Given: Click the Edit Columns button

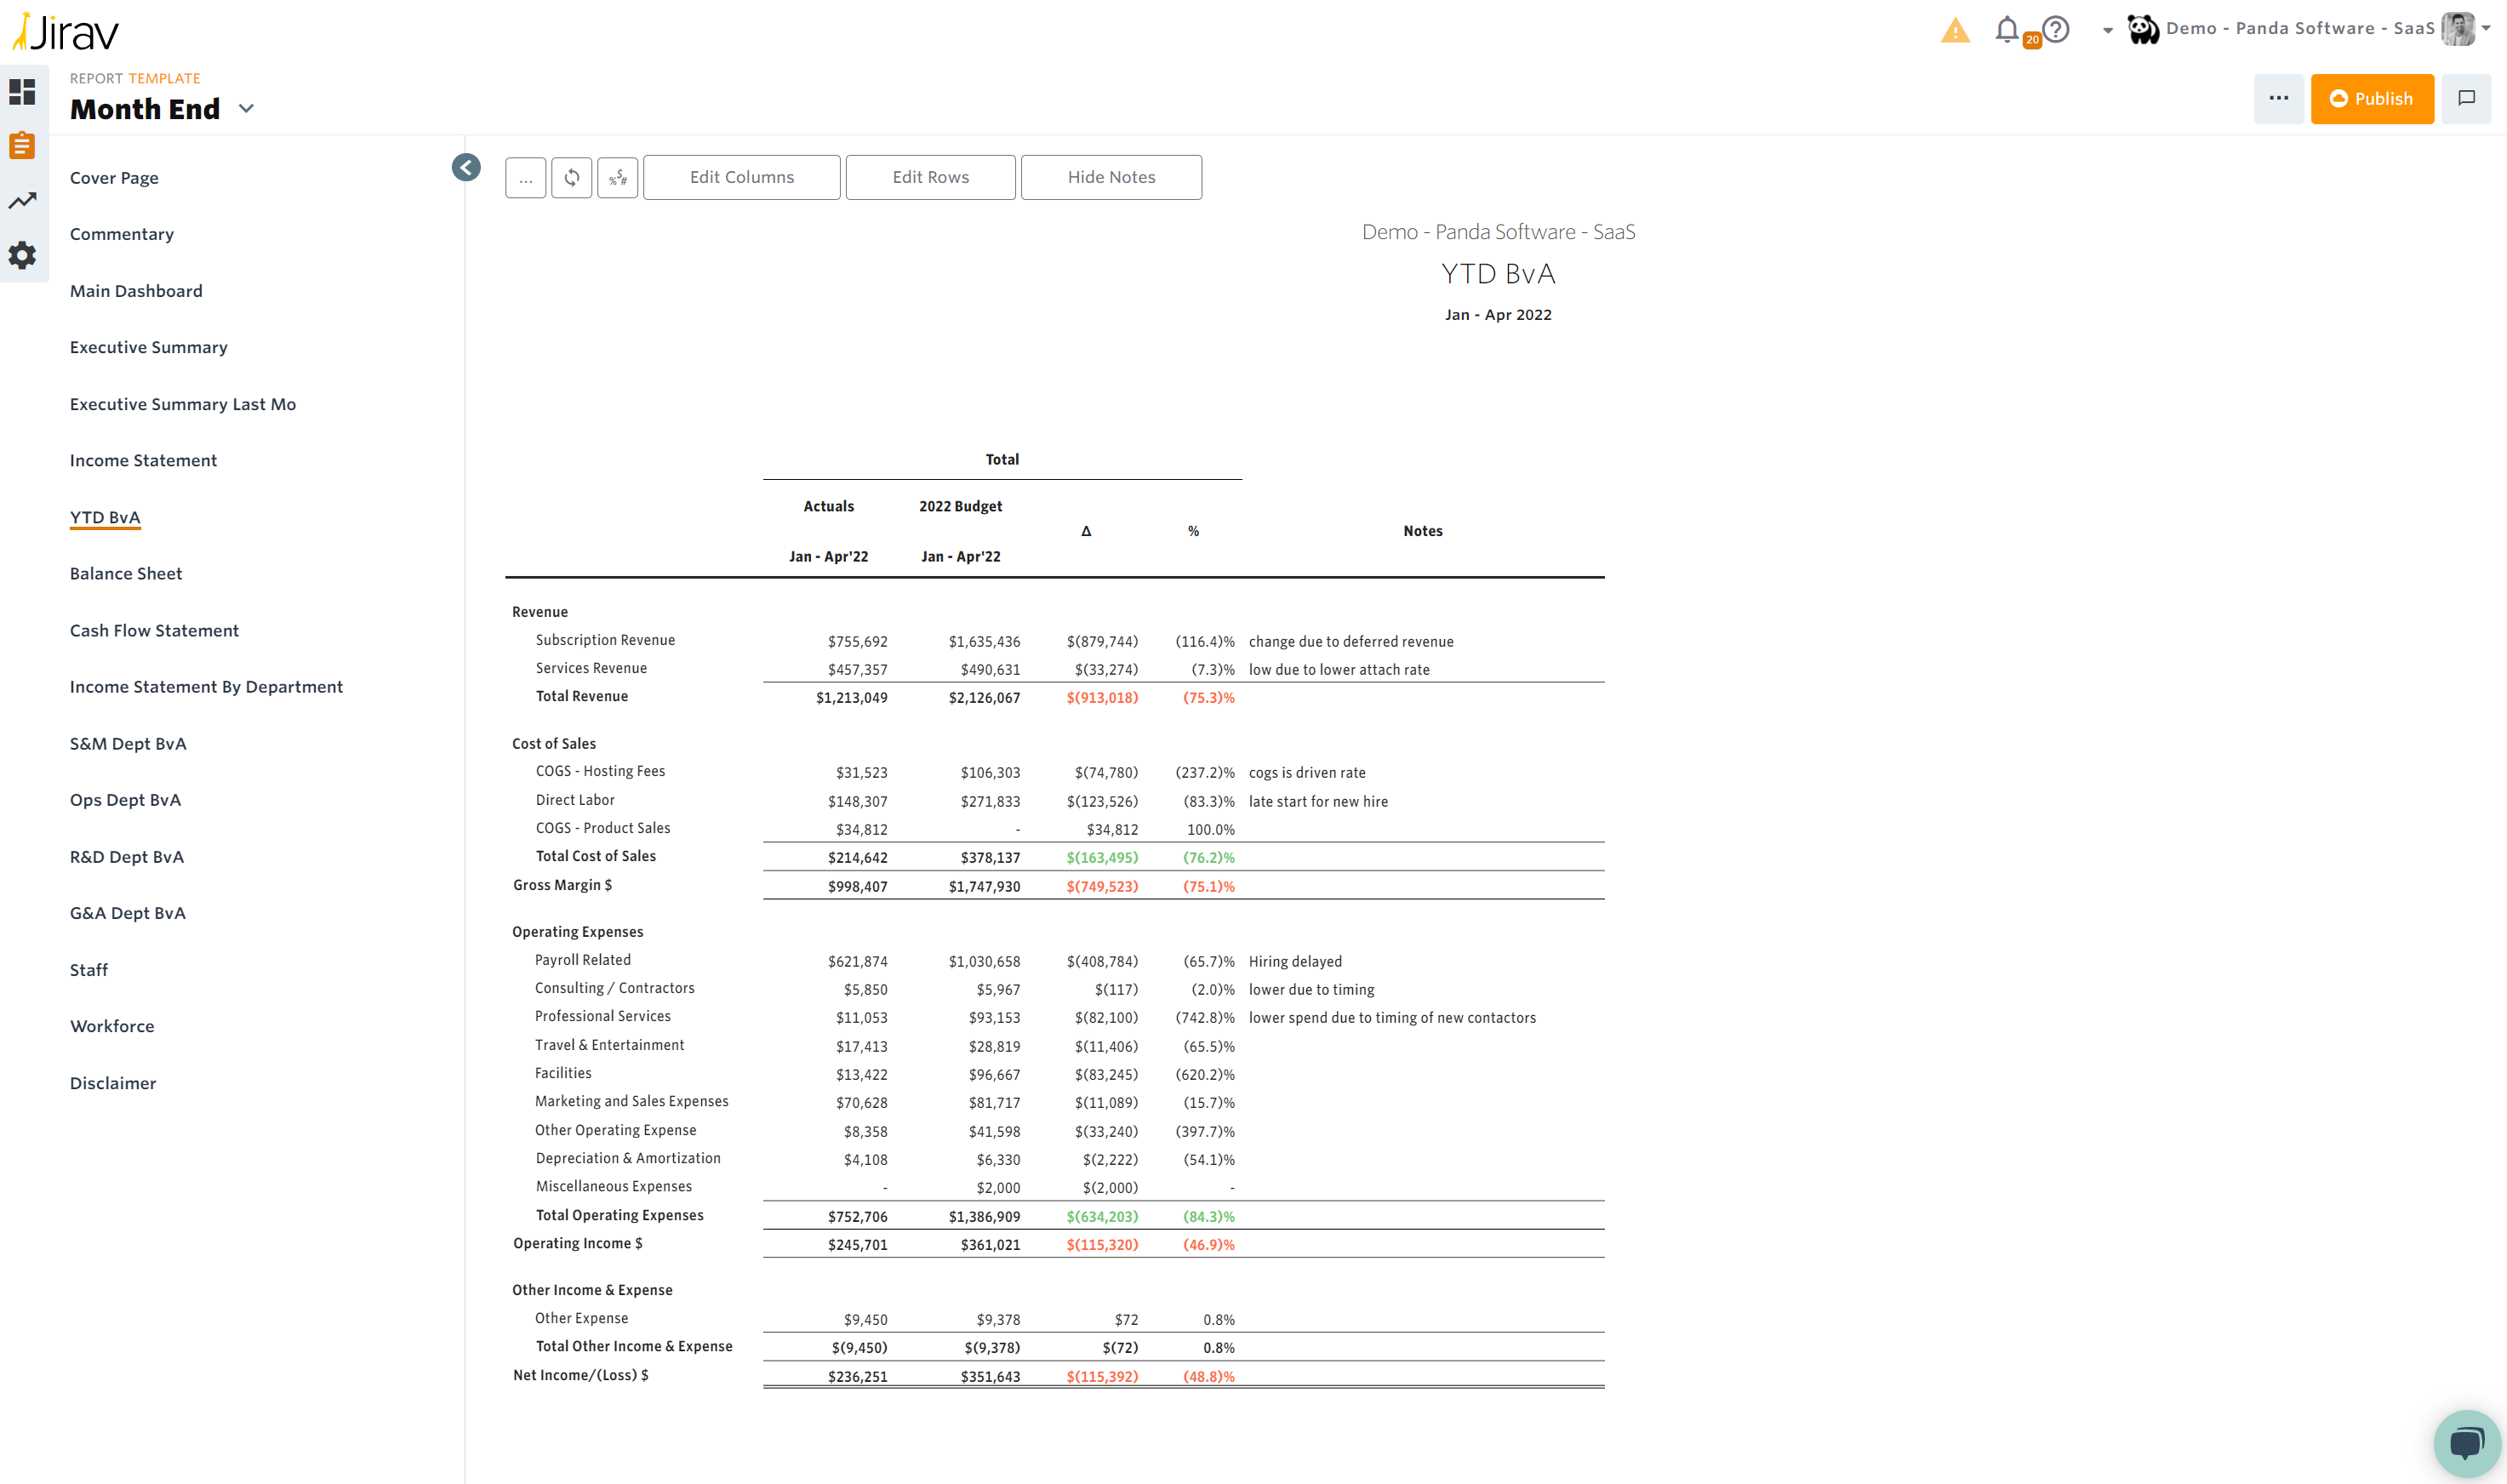Looking at the screenshot, I should pos(741,177).
